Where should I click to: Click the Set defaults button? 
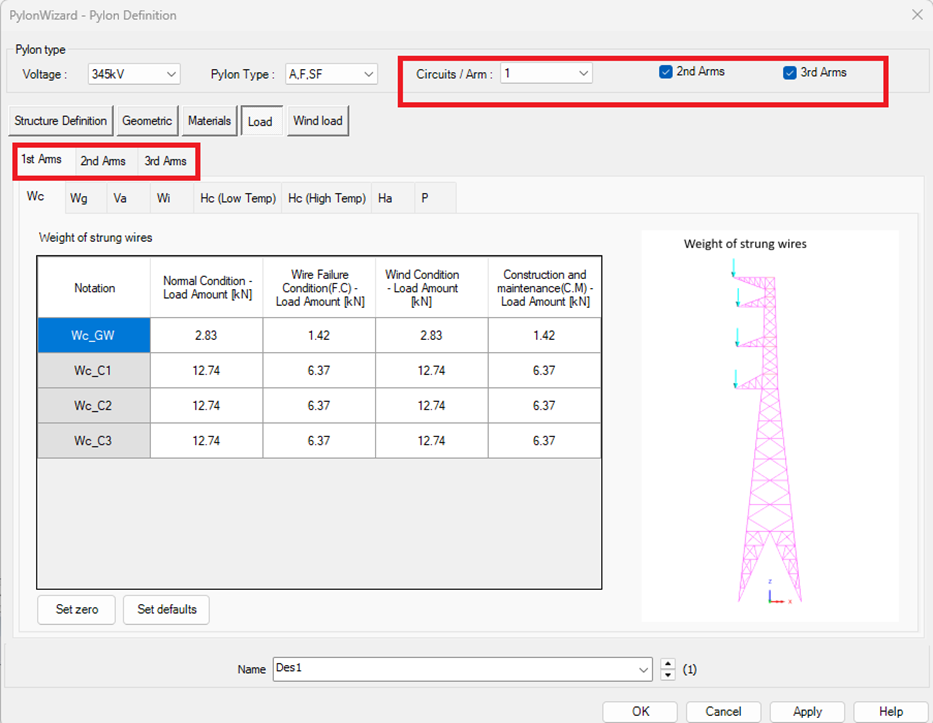tap(166, 609)
